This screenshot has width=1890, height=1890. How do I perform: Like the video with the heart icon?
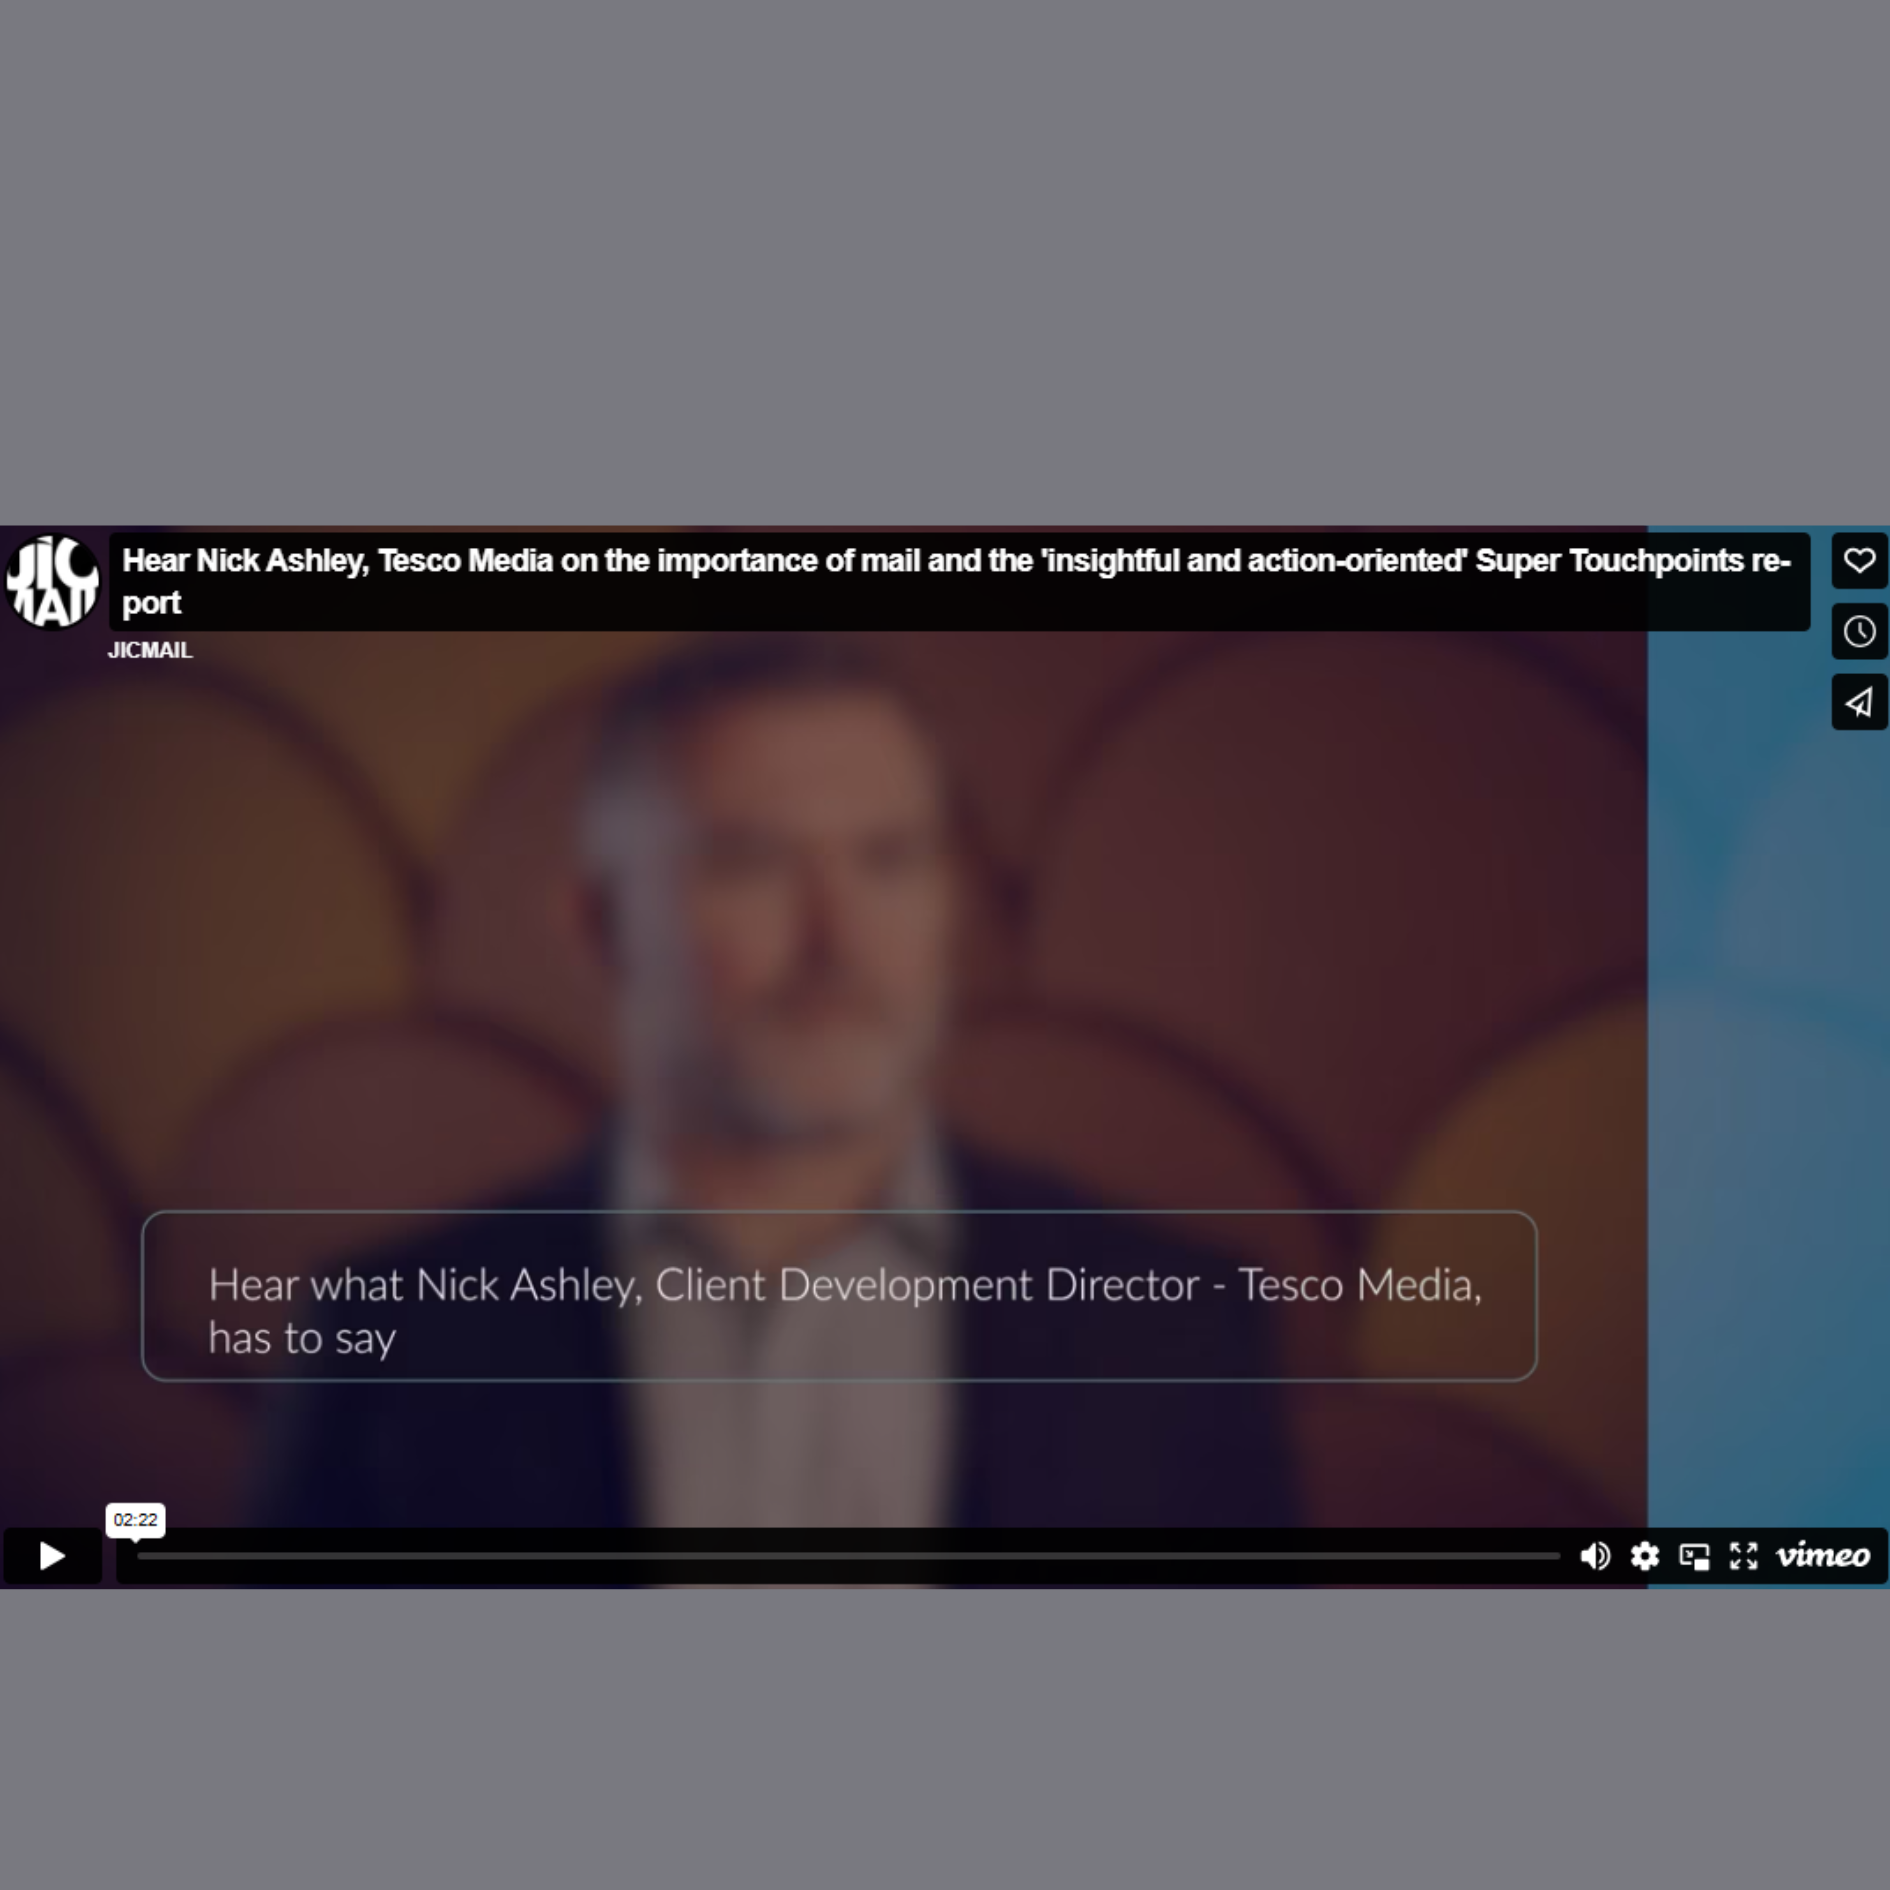pyautogui.click(x=1858, y=560)
